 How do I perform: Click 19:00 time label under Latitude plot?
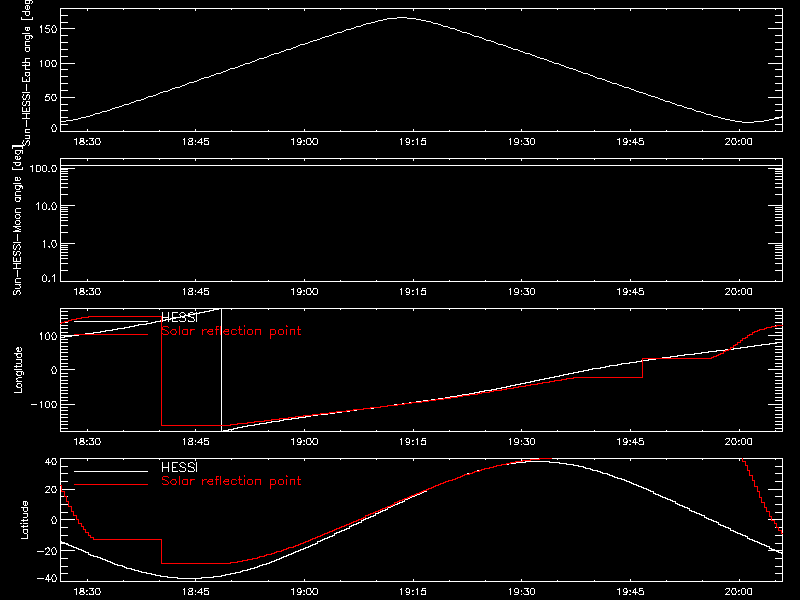click(305, 591)
